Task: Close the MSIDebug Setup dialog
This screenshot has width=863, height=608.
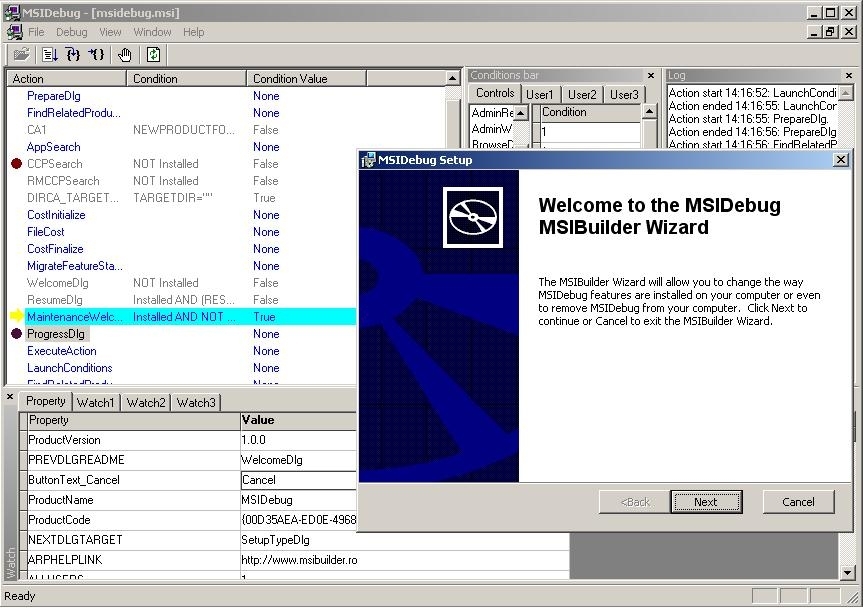Action: click(x=841, y=160)
